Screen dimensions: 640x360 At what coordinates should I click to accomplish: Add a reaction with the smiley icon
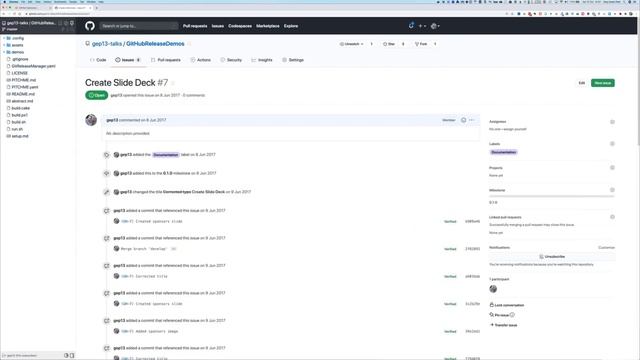coord(463,120)
